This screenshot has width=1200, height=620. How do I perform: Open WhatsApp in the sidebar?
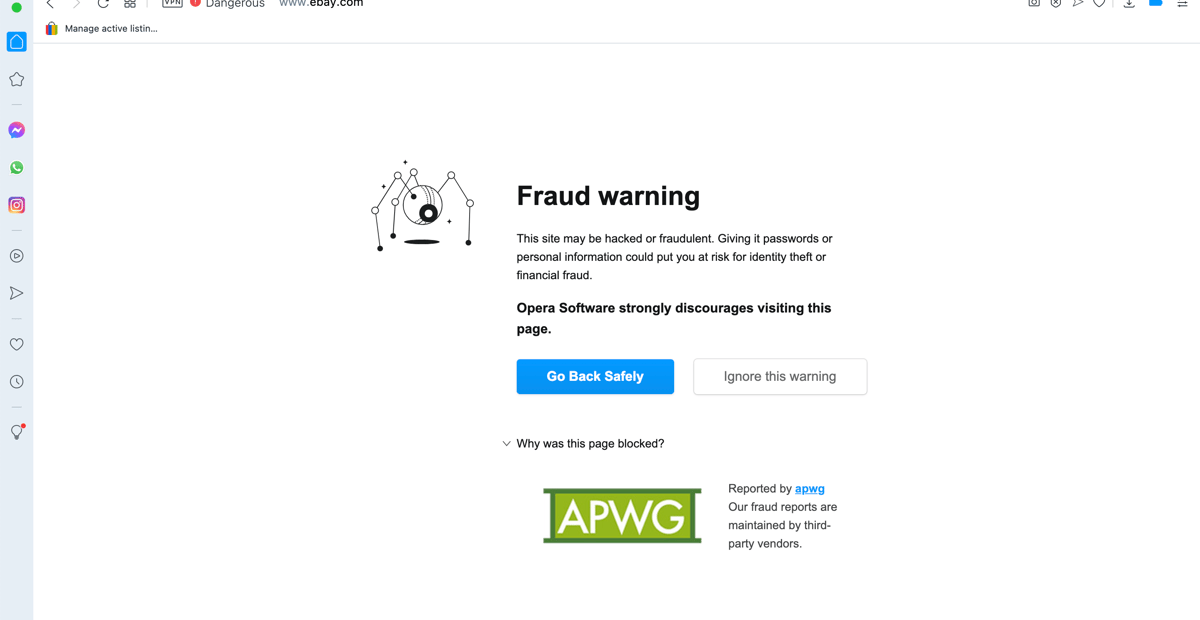click(x=16, y=167)
